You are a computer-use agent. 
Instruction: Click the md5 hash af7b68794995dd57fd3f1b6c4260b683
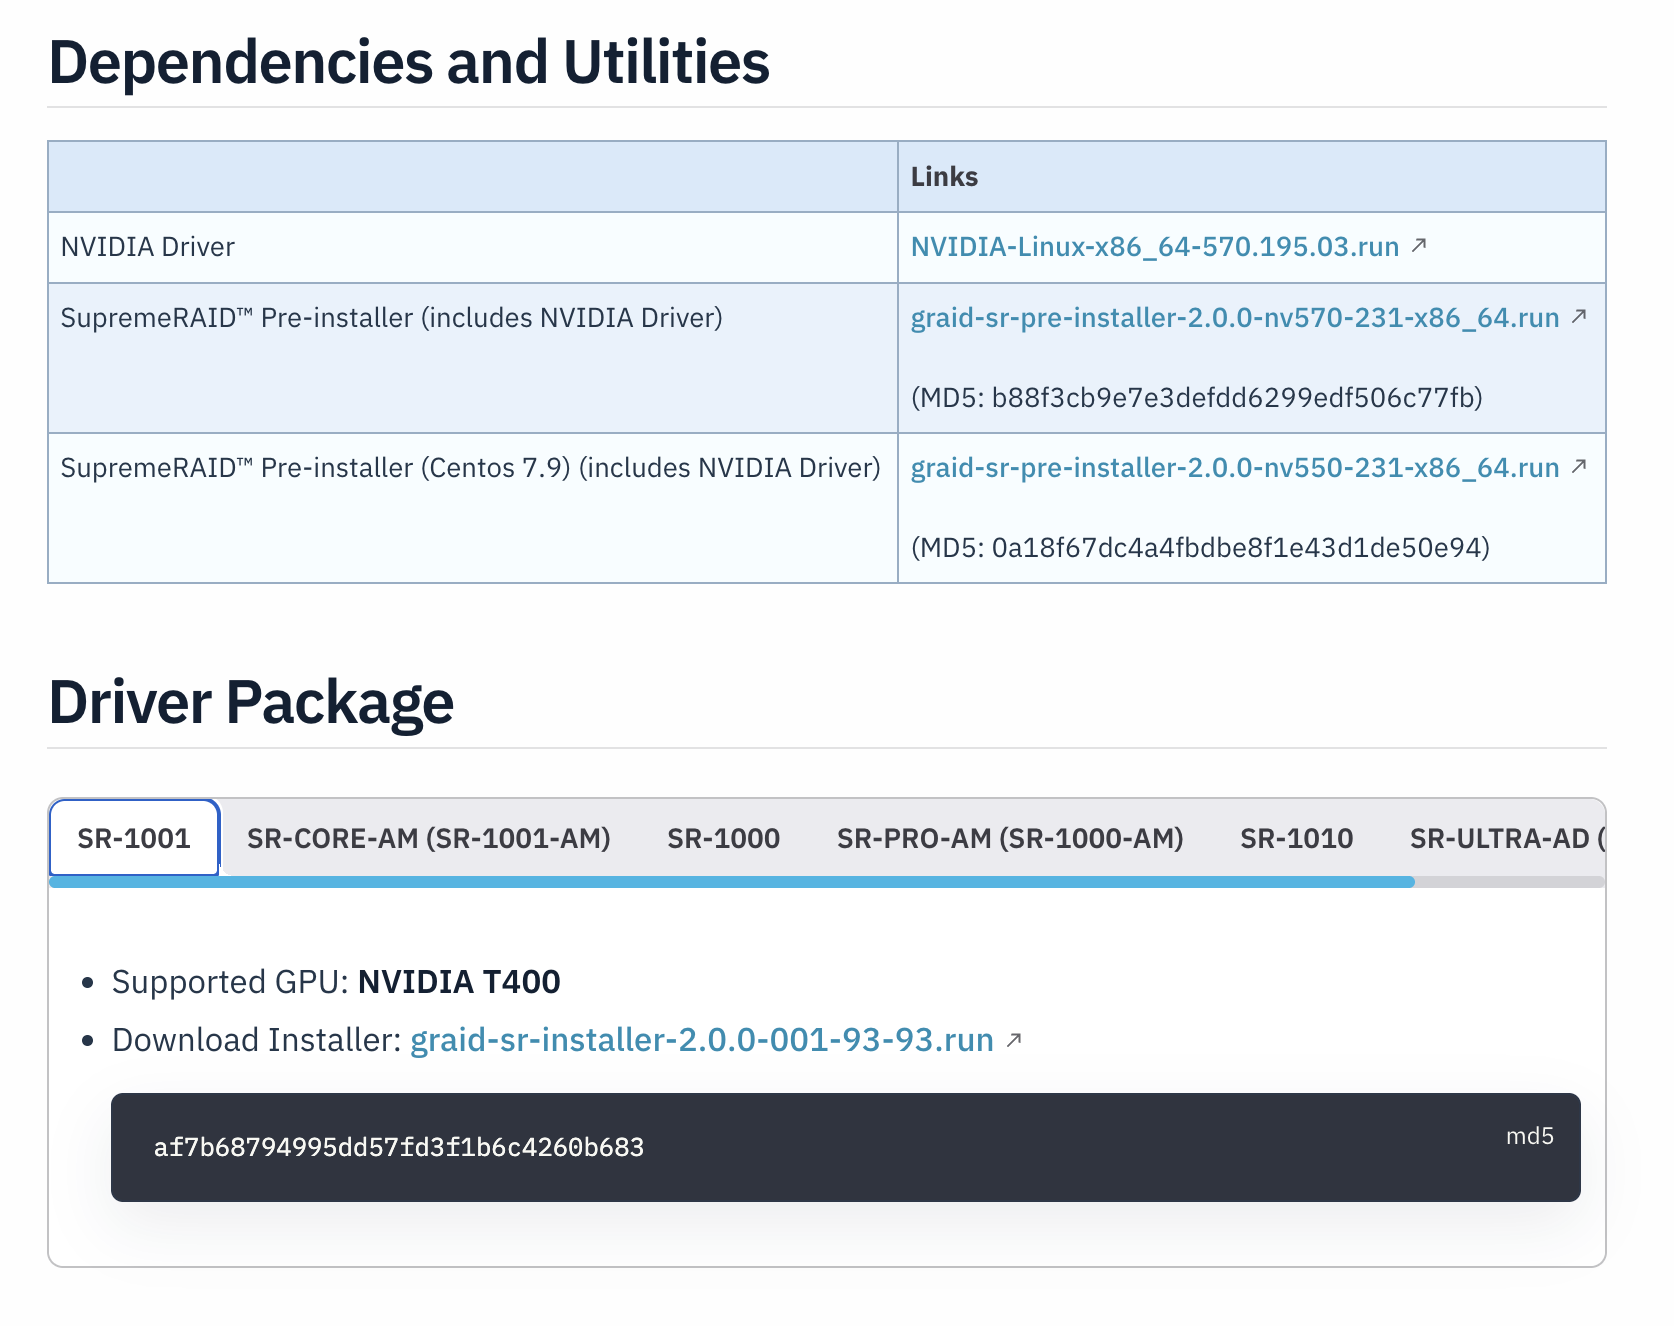click(399, 1147)
